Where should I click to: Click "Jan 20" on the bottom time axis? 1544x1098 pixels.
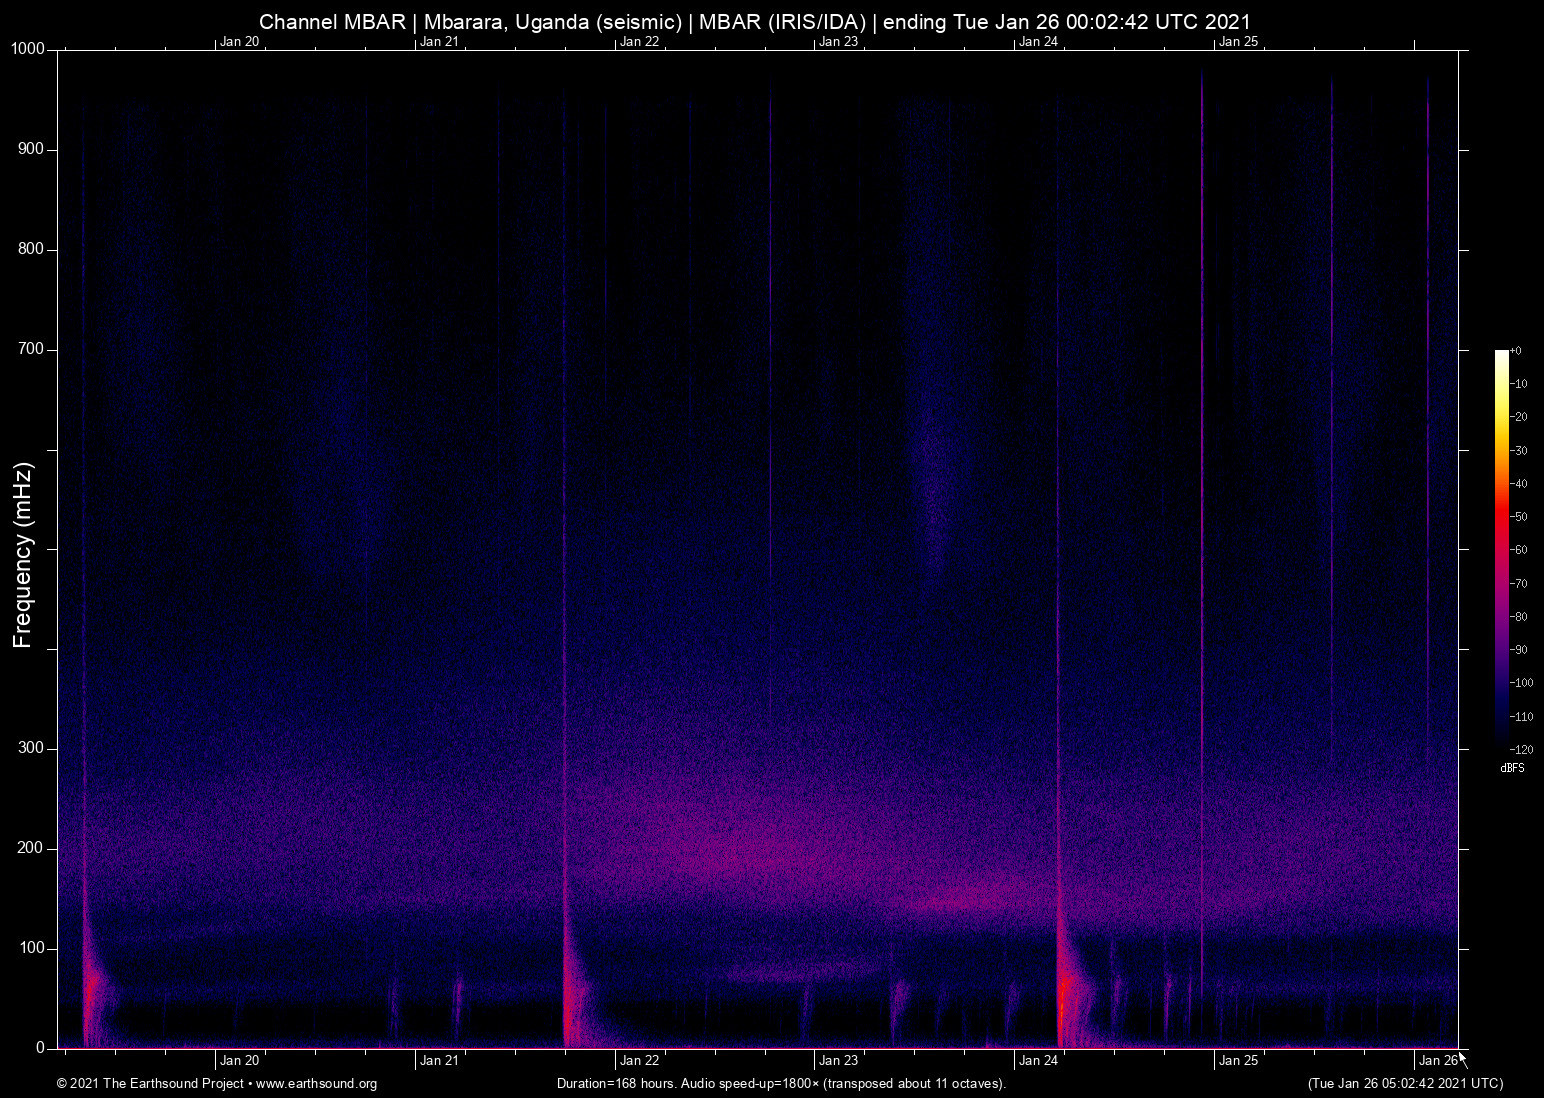pyautogui.click(x=239, y=1060)
